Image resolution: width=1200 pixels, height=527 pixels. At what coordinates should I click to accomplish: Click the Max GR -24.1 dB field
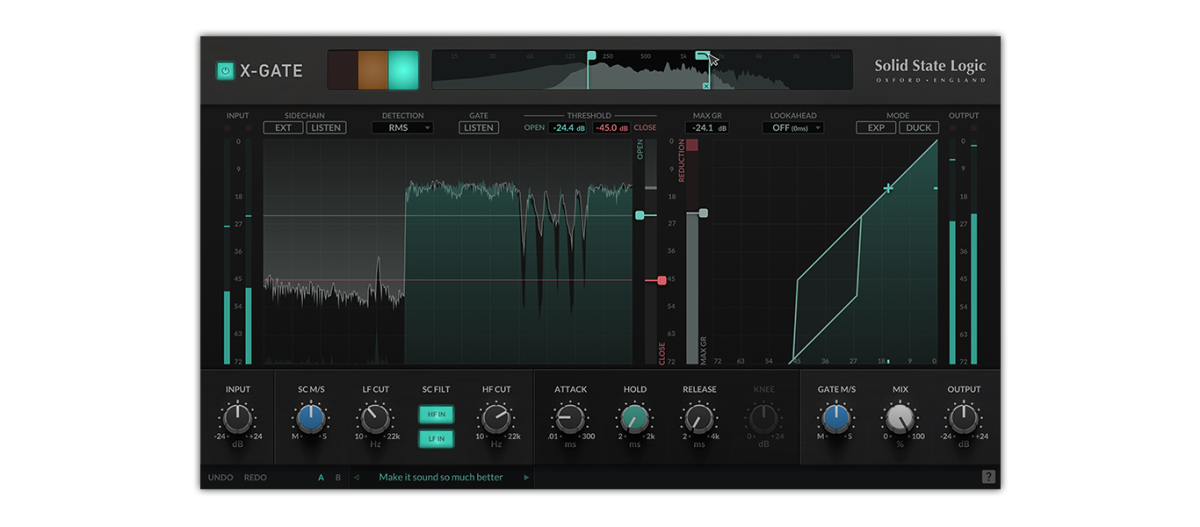[x=707, y=128]
